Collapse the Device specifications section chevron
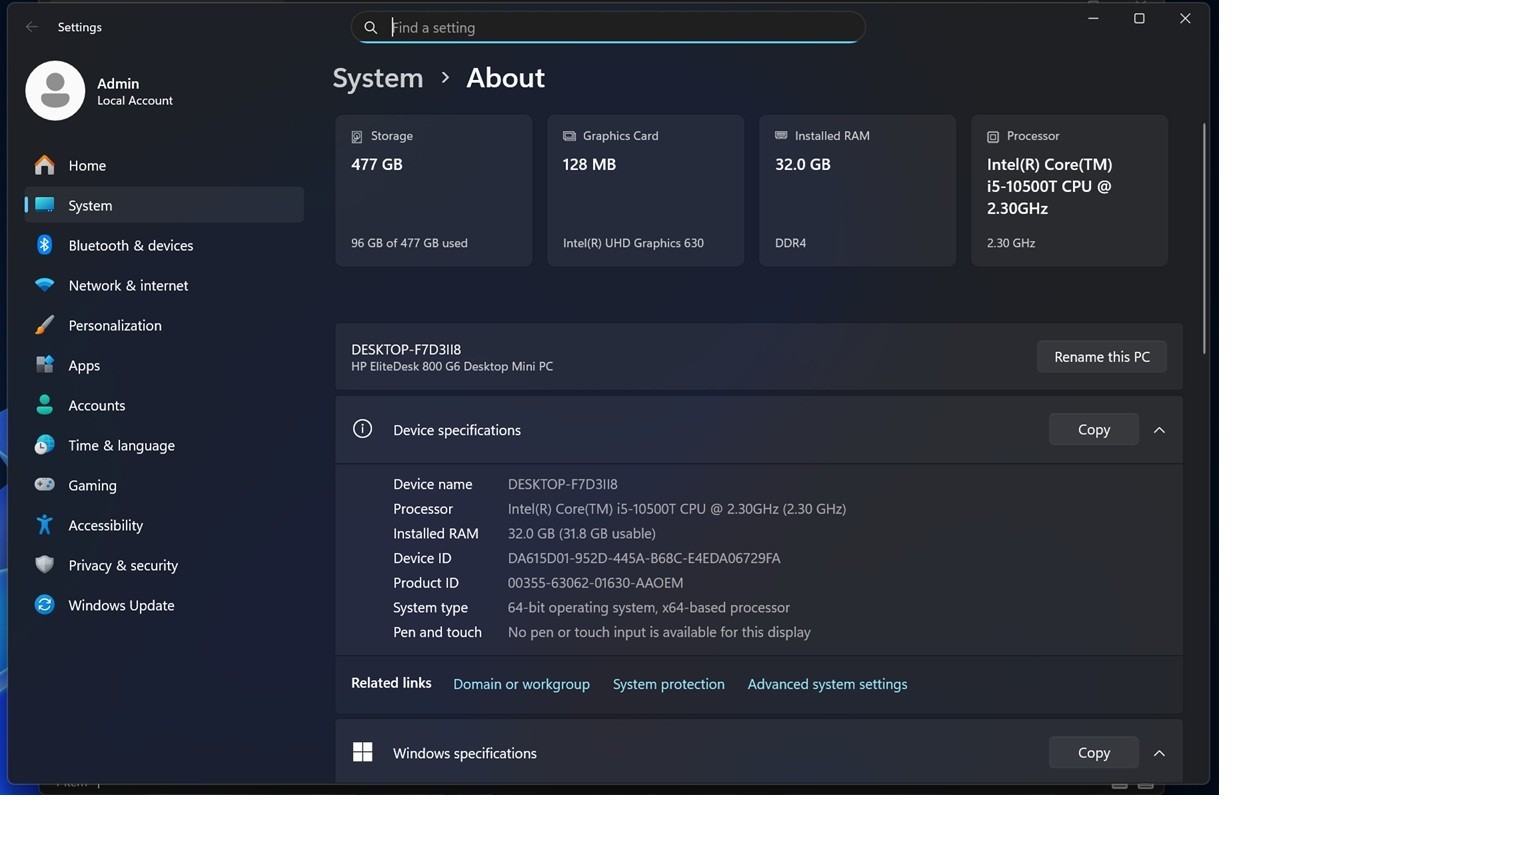The height and width of the screenshot is (864, 1536). (1159, 430)
